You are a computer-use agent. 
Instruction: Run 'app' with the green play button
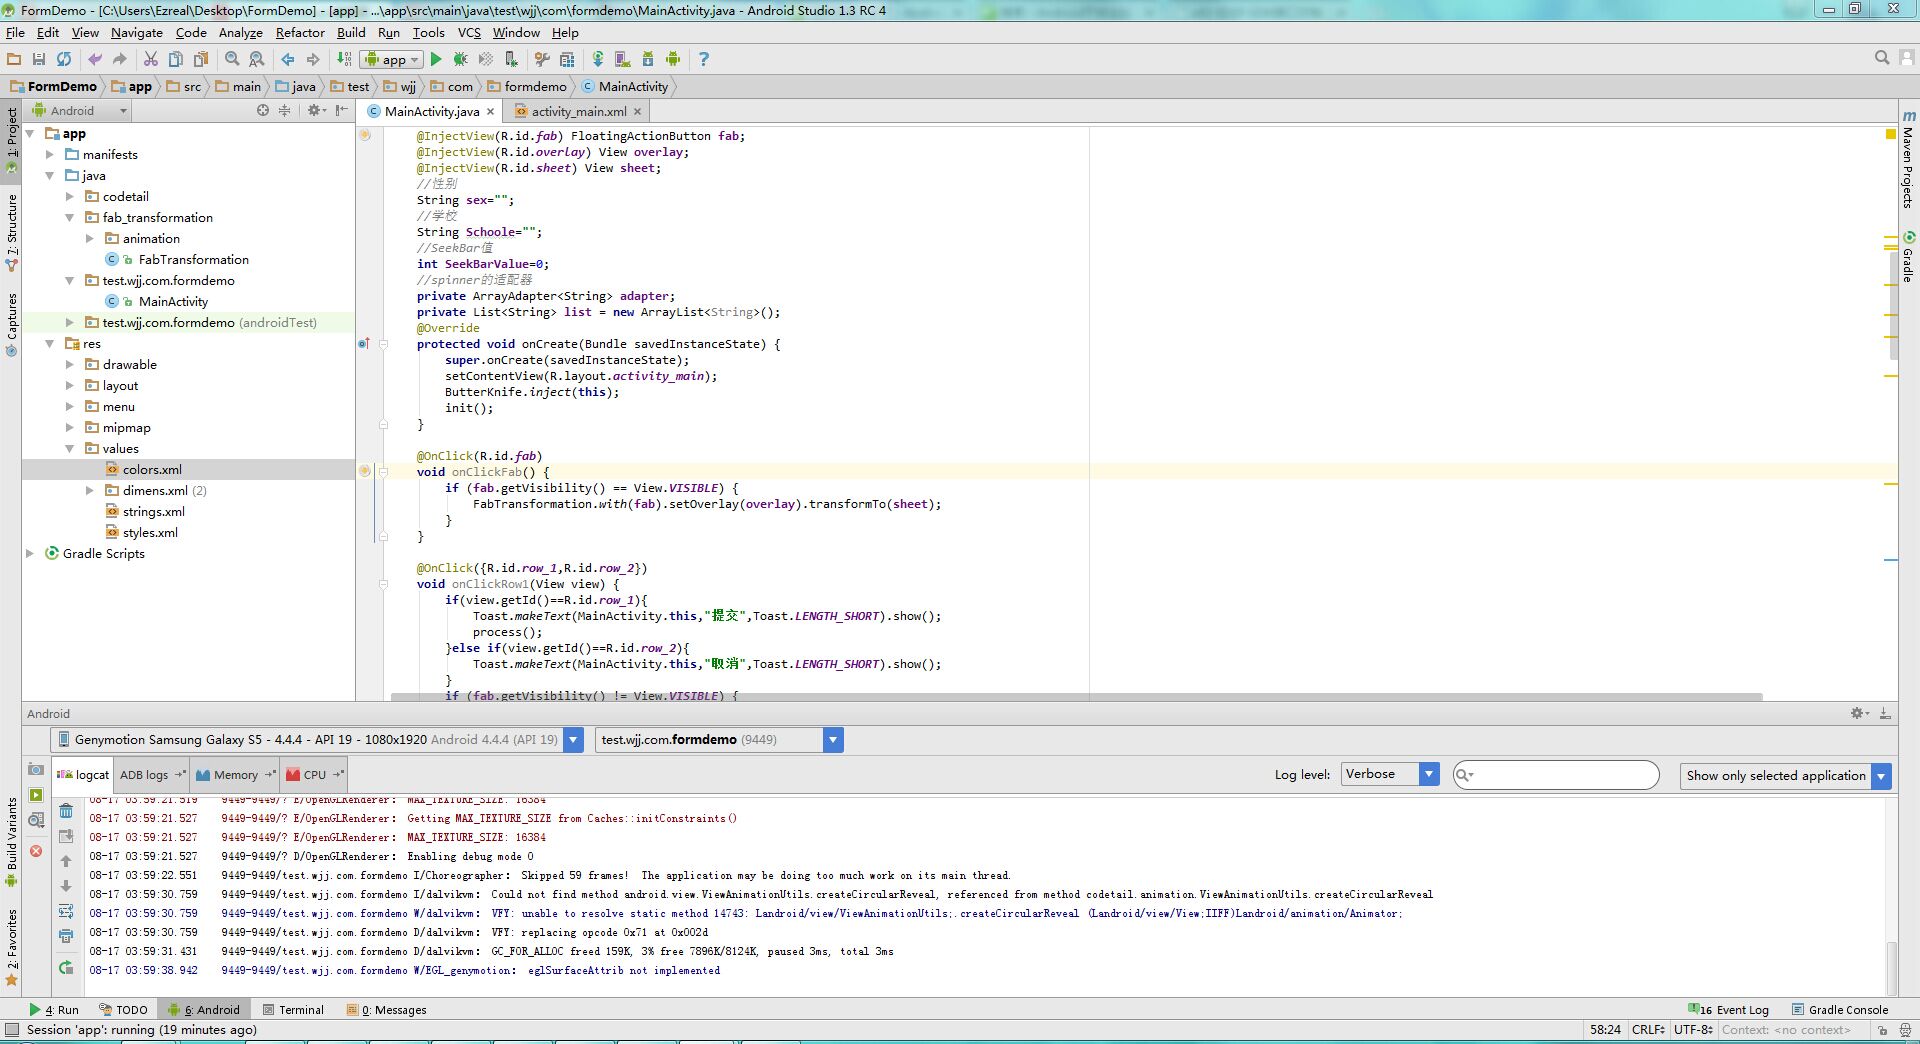coord(436,59)
